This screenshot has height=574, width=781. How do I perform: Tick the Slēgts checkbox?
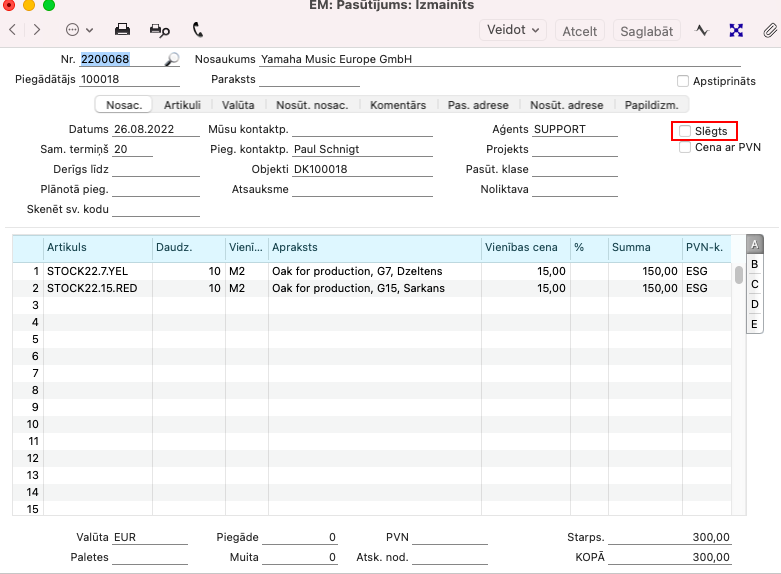click(685, 131)
